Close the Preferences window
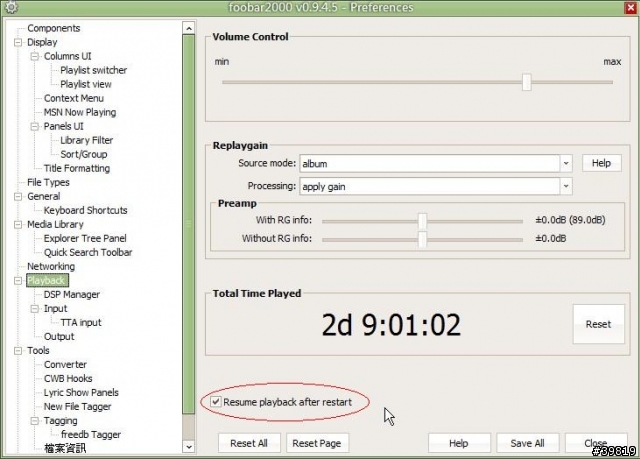This screenshot has height=459, width=640. point(631,7)
